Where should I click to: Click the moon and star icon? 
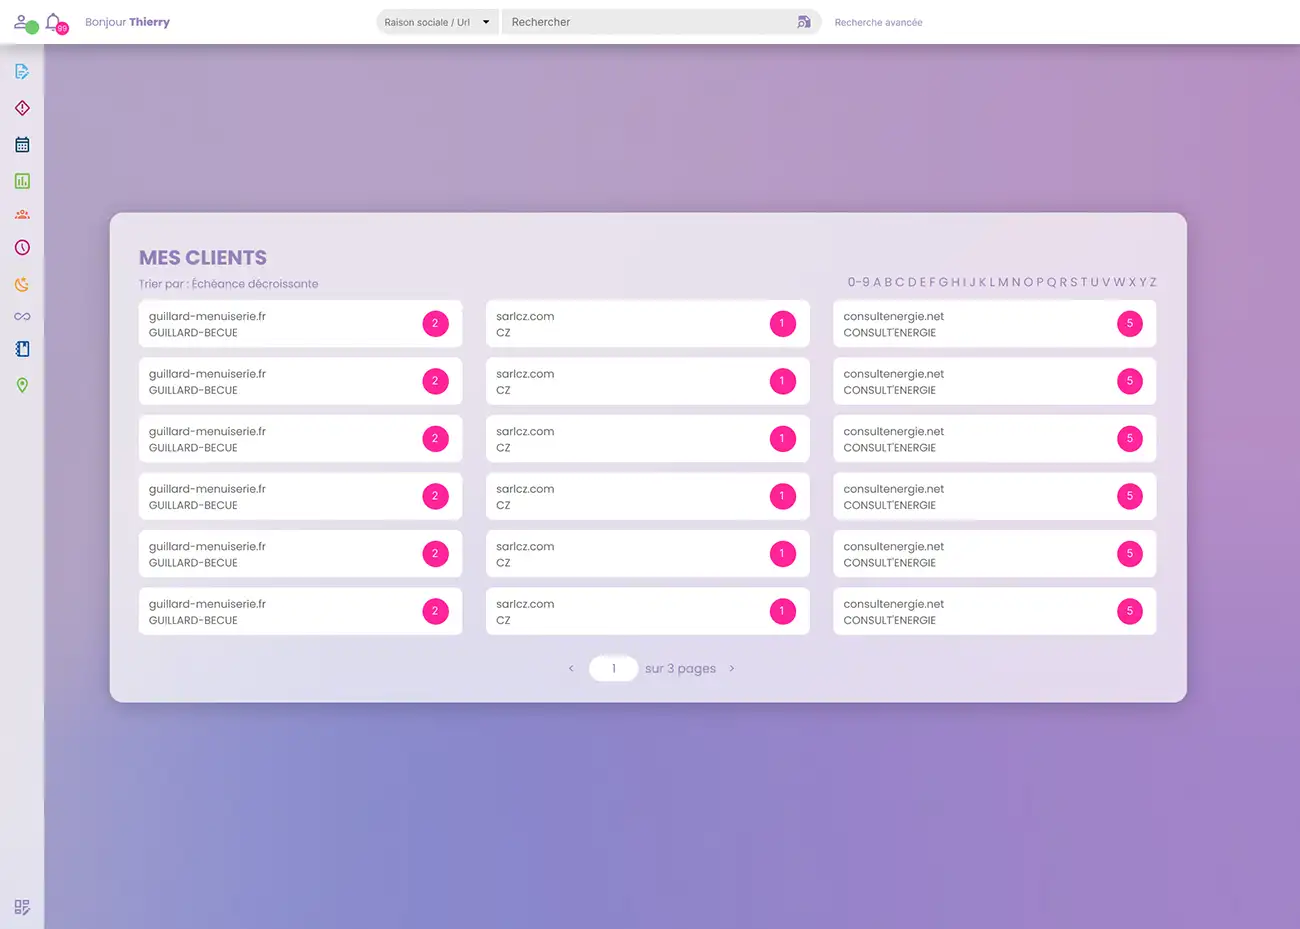coord(22,284)
